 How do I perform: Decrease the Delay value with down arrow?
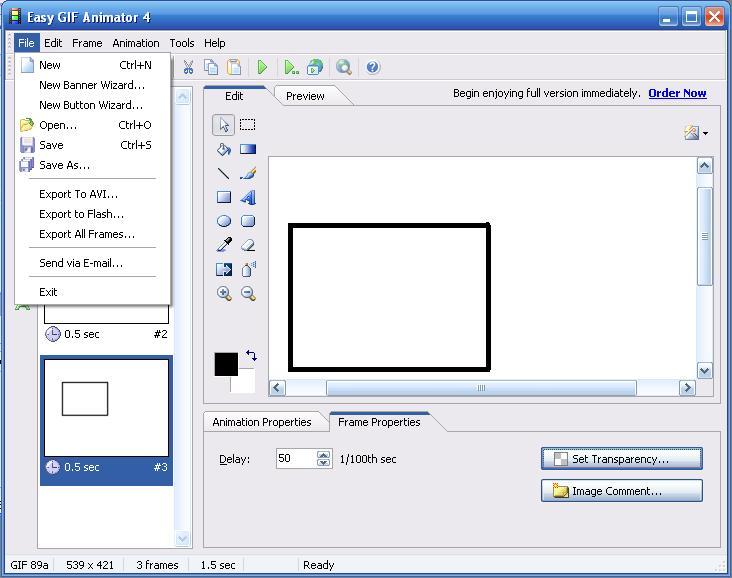[324, 463]
